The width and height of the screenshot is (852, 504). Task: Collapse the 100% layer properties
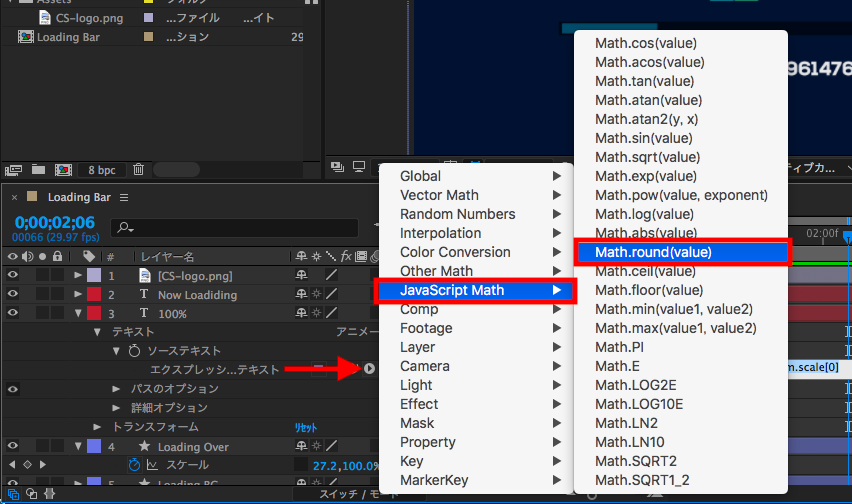[78, 313]
